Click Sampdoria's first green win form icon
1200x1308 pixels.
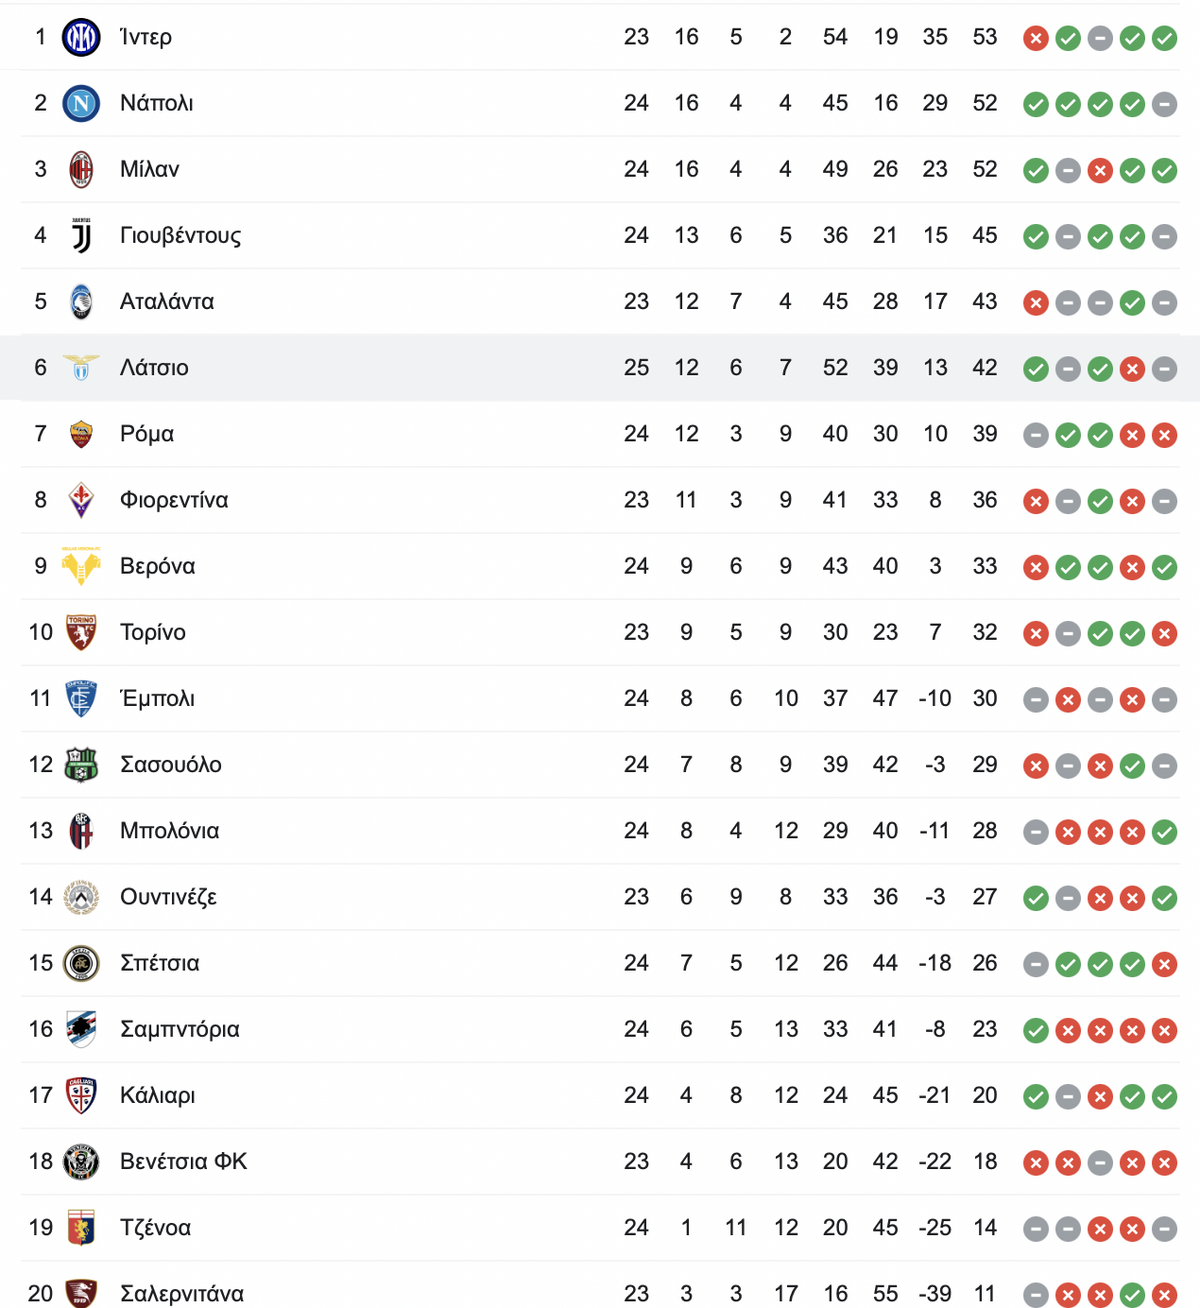pos(1036,1030)
